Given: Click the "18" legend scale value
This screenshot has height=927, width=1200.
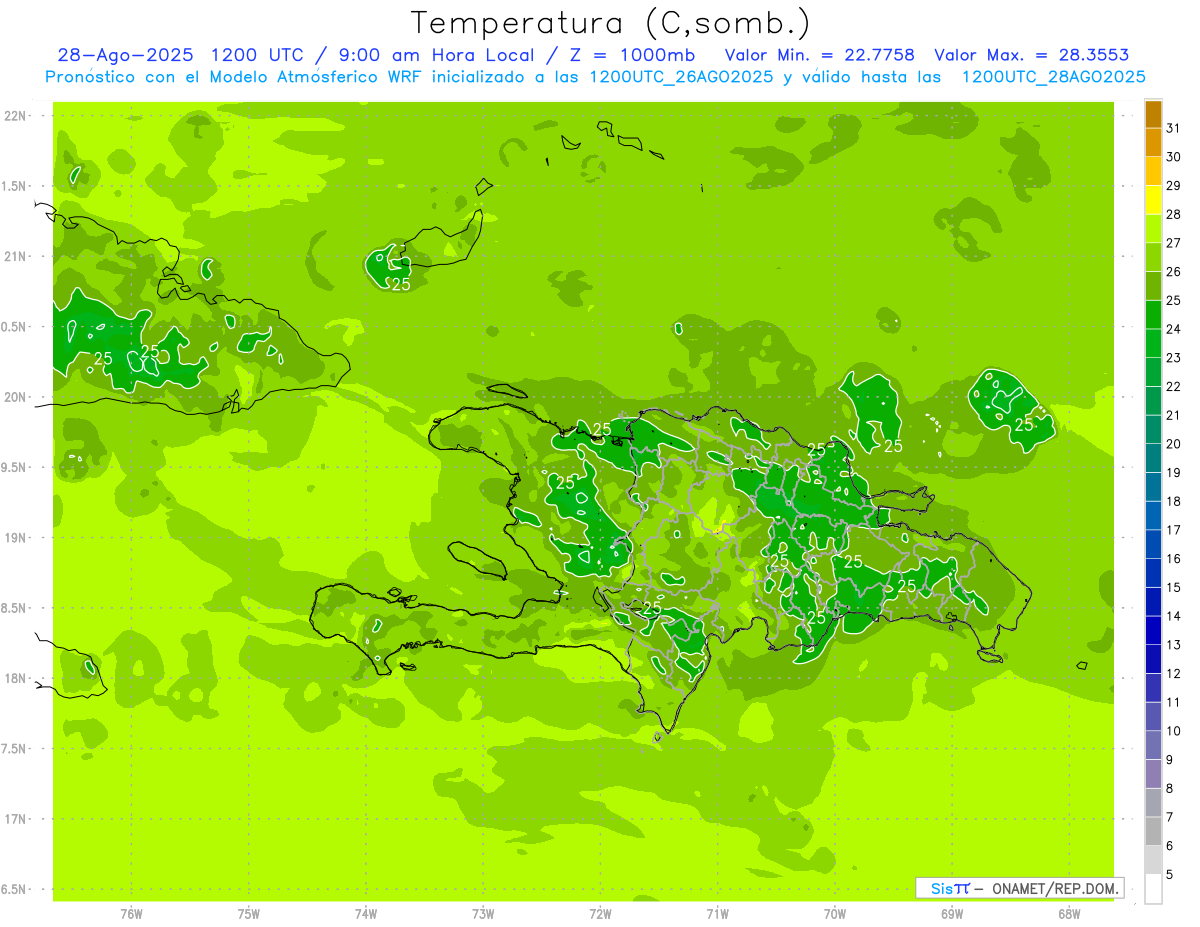Looking at the screenshot, I should (x=1174, y=501).
